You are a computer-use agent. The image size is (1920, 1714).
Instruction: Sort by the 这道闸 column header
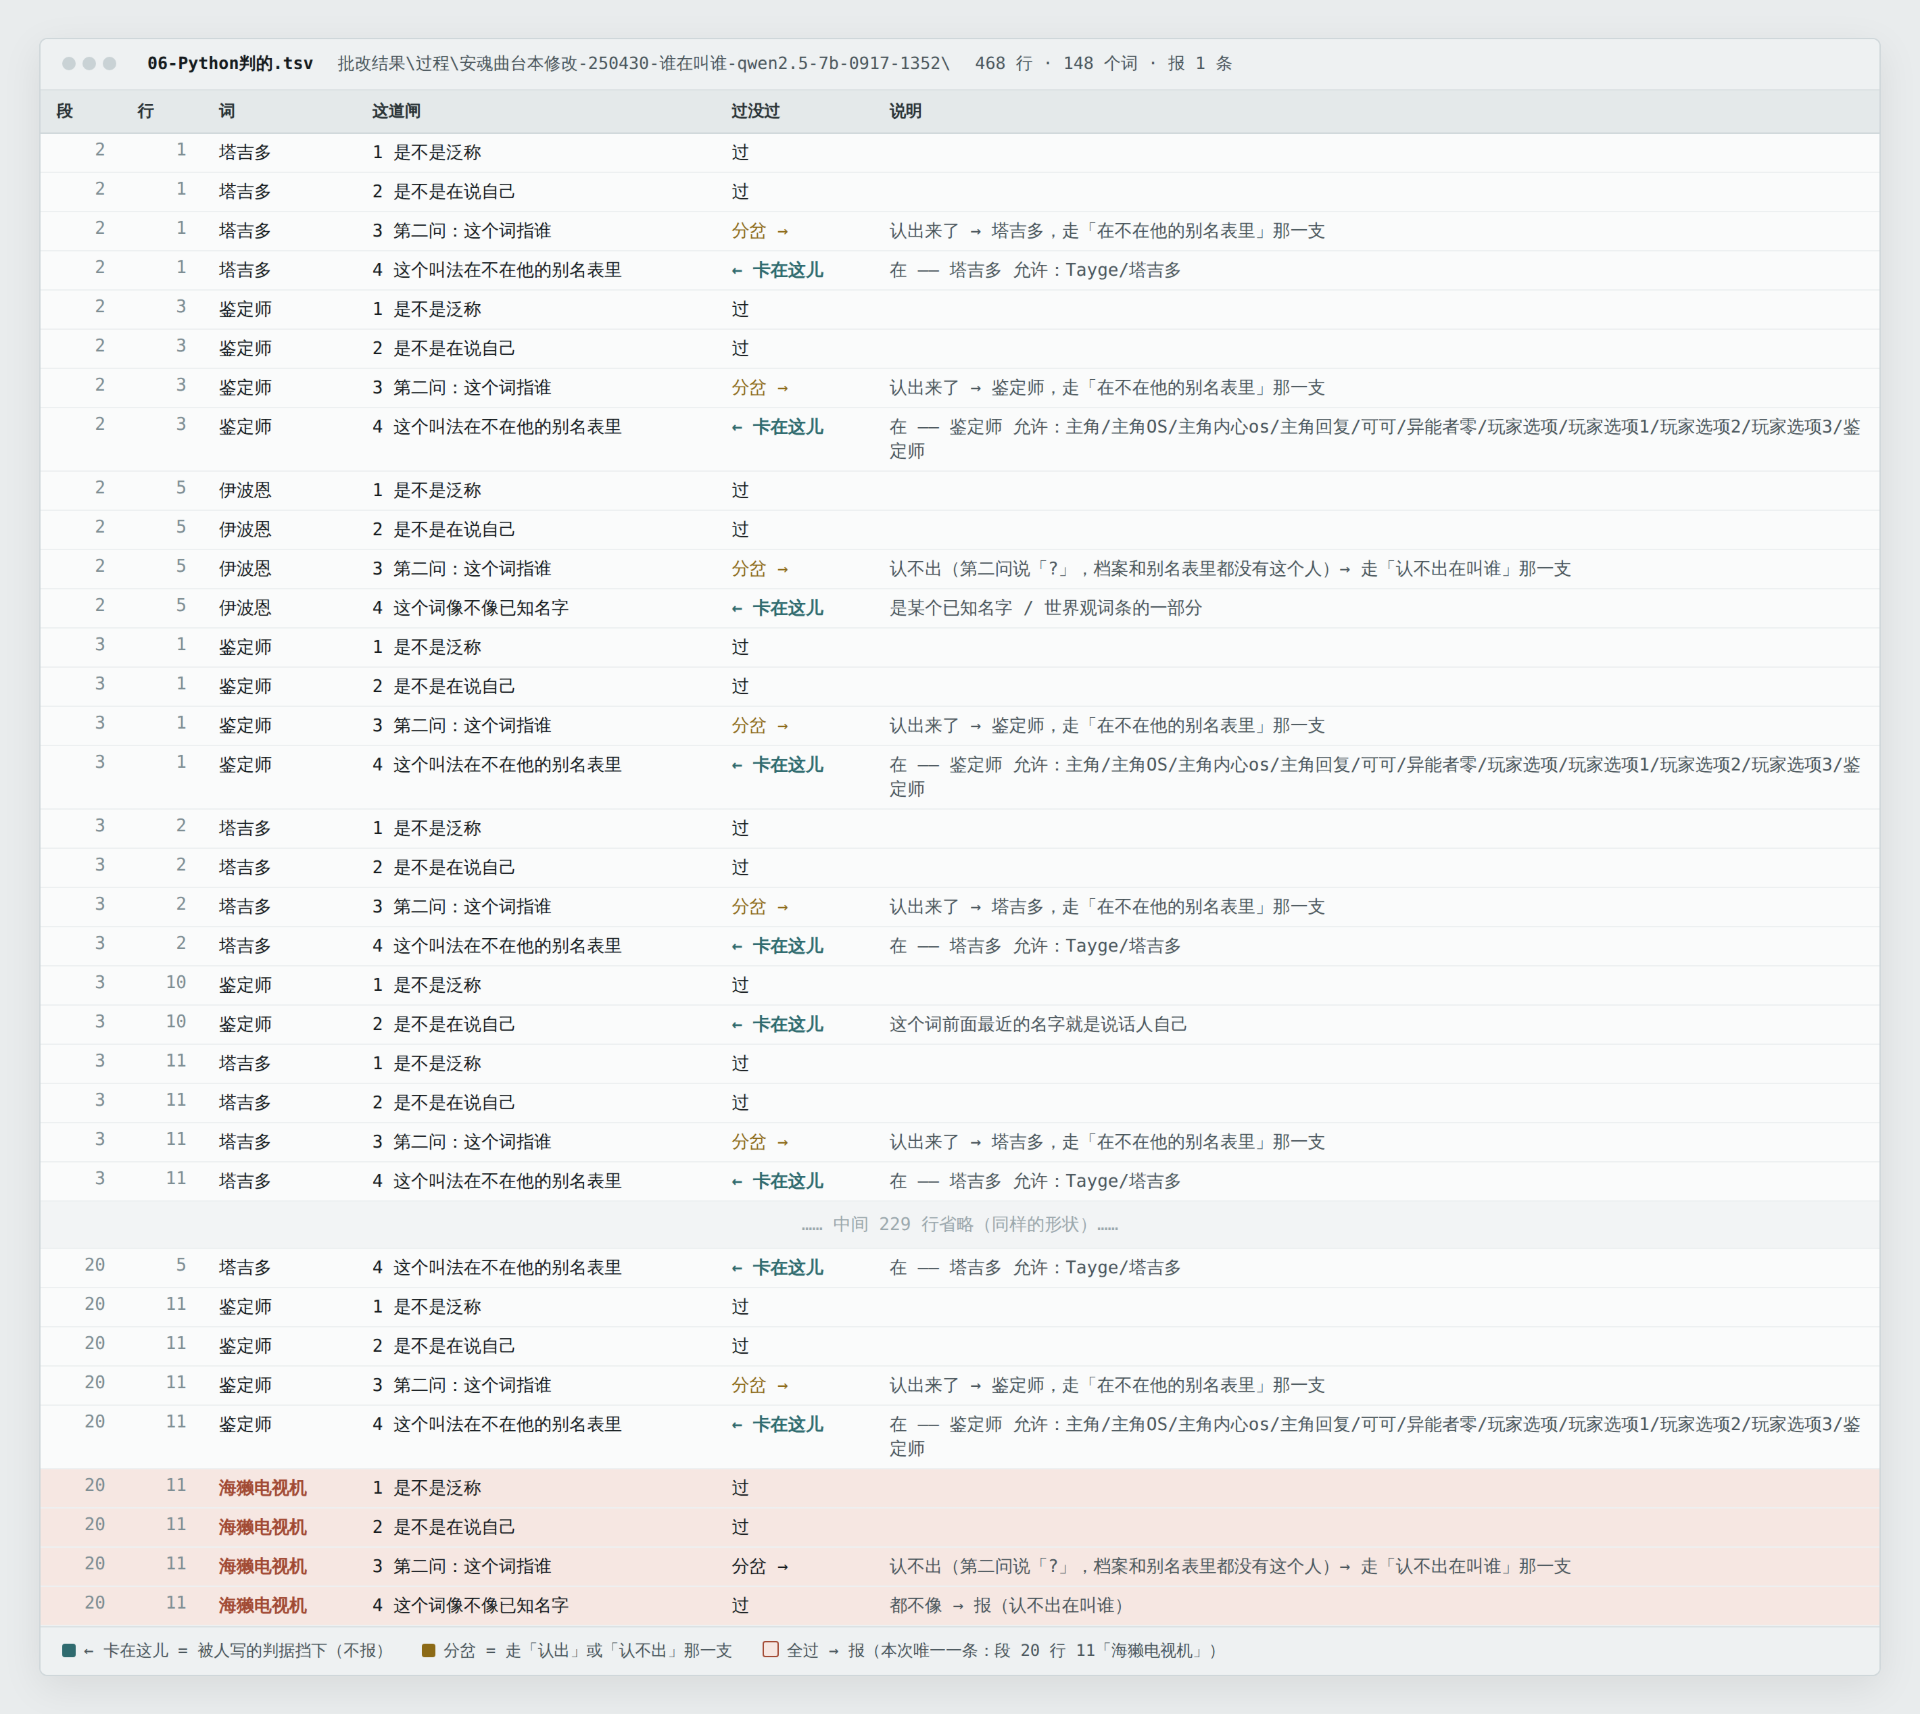pos(396,111)
